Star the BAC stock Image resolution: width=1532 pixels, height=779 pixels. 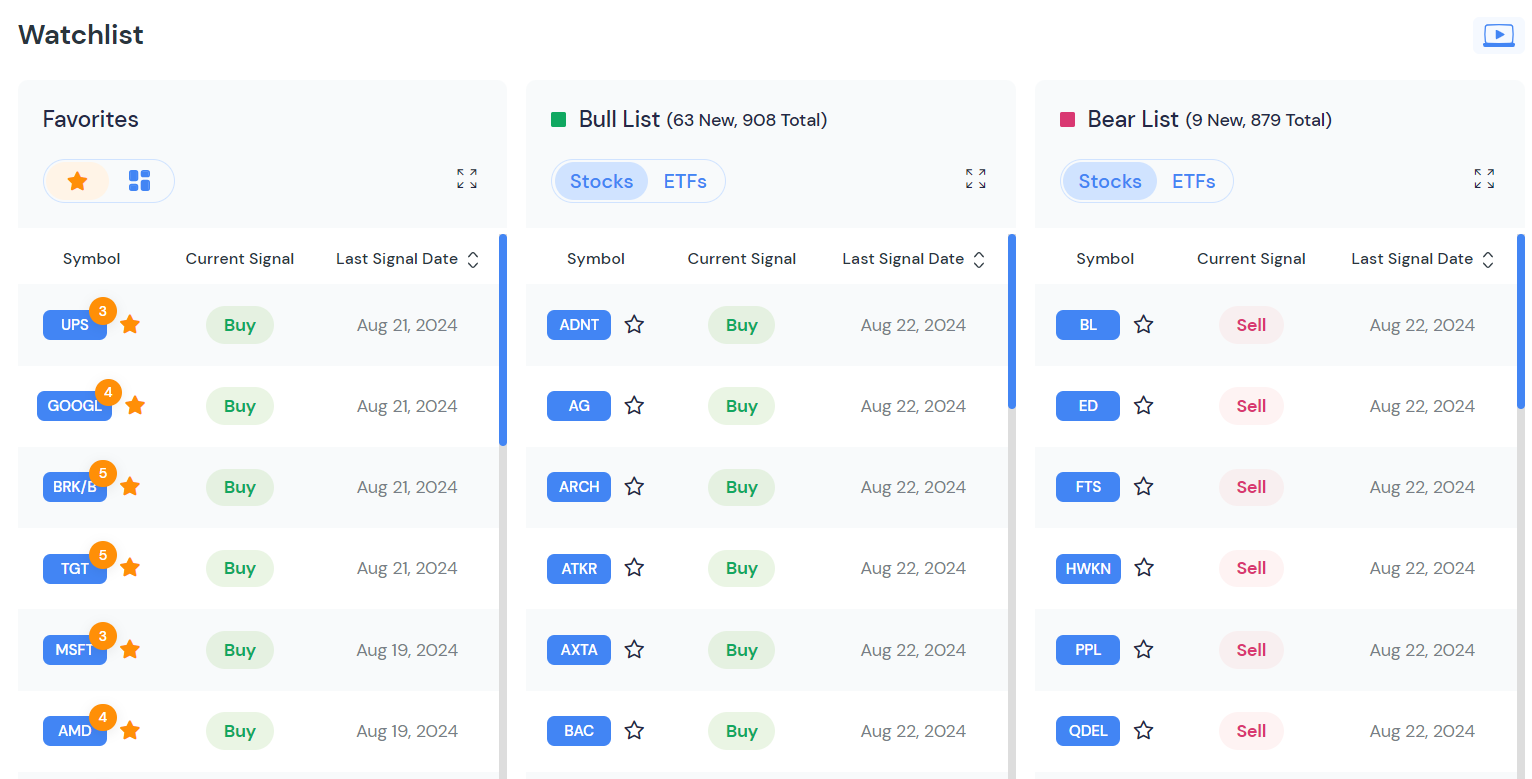click(x=634, y=731)
